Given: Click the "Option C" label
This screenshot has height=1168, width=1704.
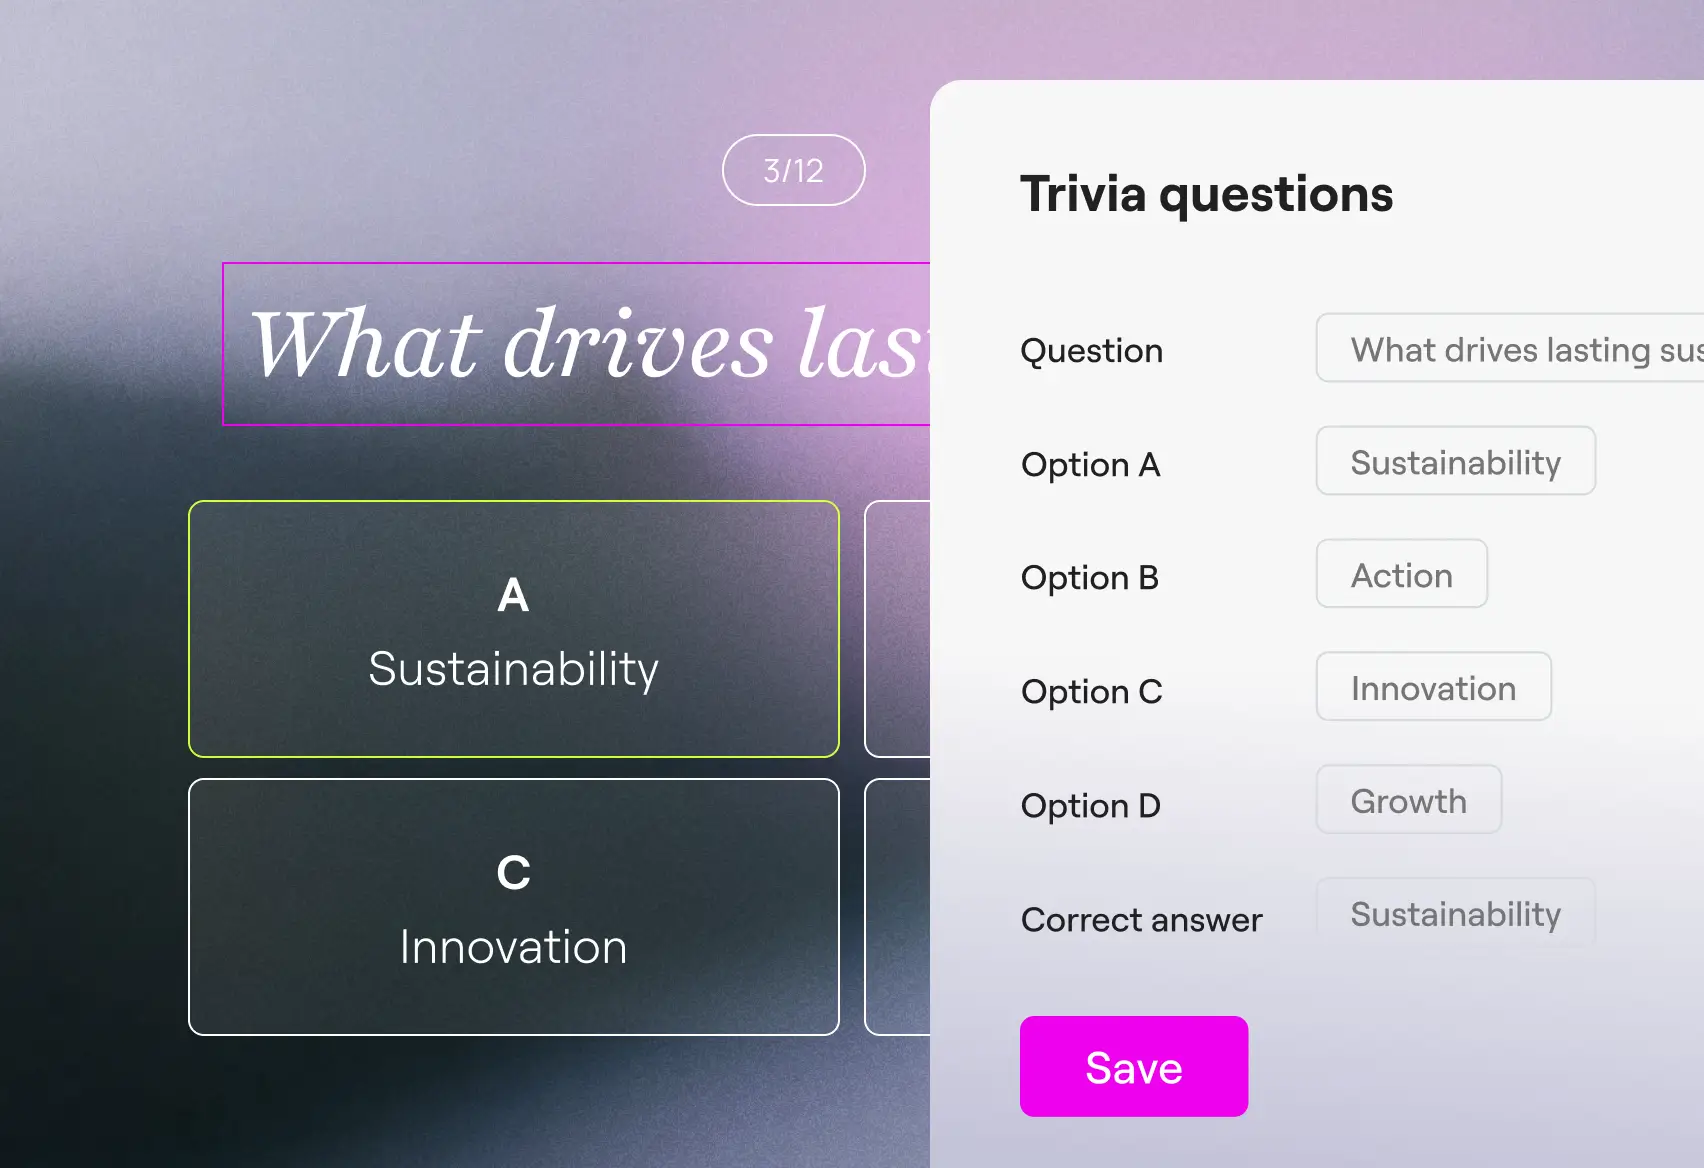Looking at the screenshot, I should (1091, 692).
